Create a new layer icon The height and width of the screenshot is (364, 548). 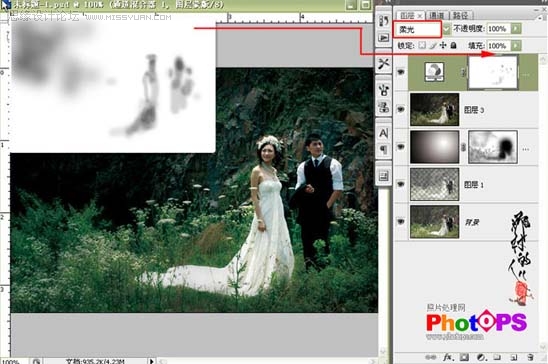(513, 357)
